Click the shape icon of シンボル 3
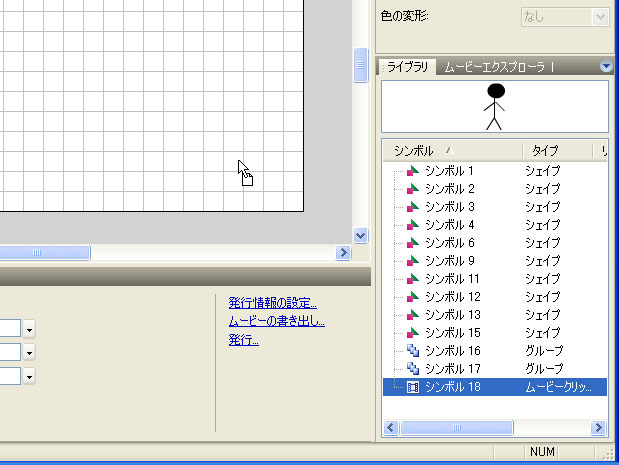Viewport: 619px width, 465px height. pos(413,207)
